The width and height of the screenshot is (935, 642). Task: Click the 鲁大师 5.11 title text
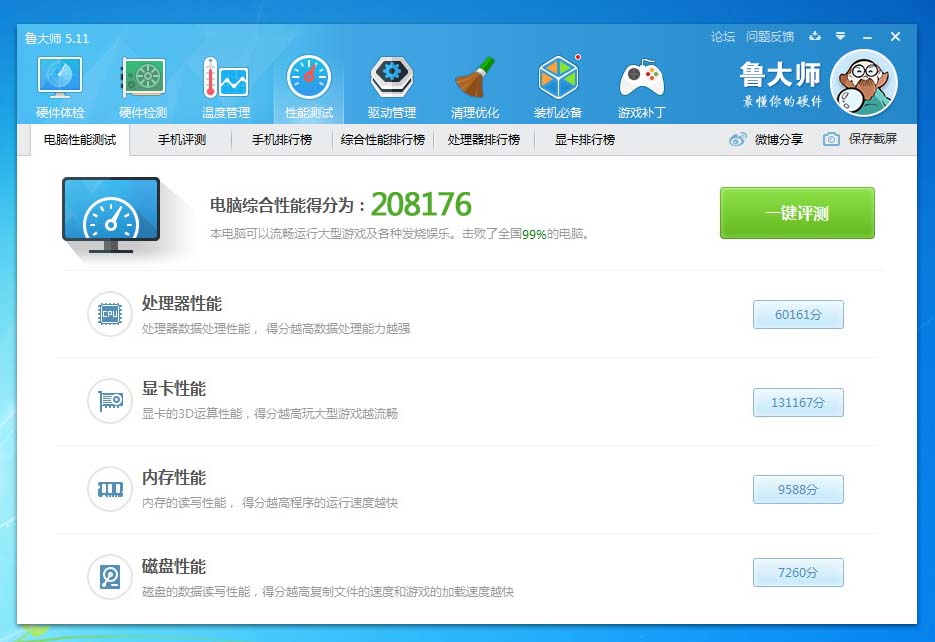coord(57,39)
